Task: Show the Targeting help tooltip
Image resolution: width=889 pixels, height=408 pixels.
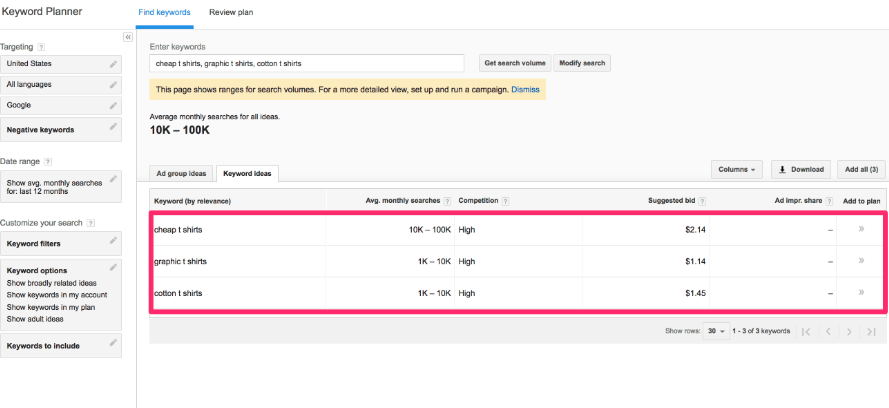Action: click(41, 47)
